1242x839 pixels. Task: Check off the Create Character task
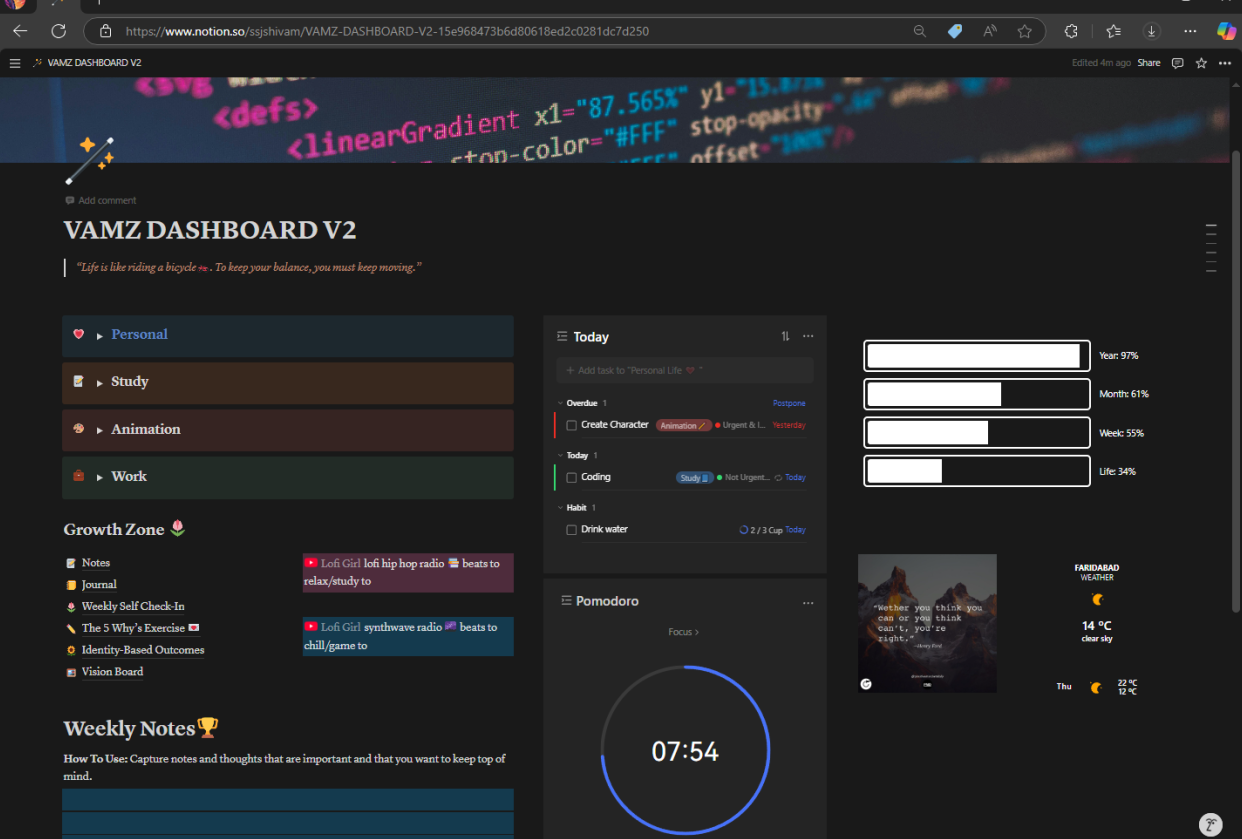572,425
